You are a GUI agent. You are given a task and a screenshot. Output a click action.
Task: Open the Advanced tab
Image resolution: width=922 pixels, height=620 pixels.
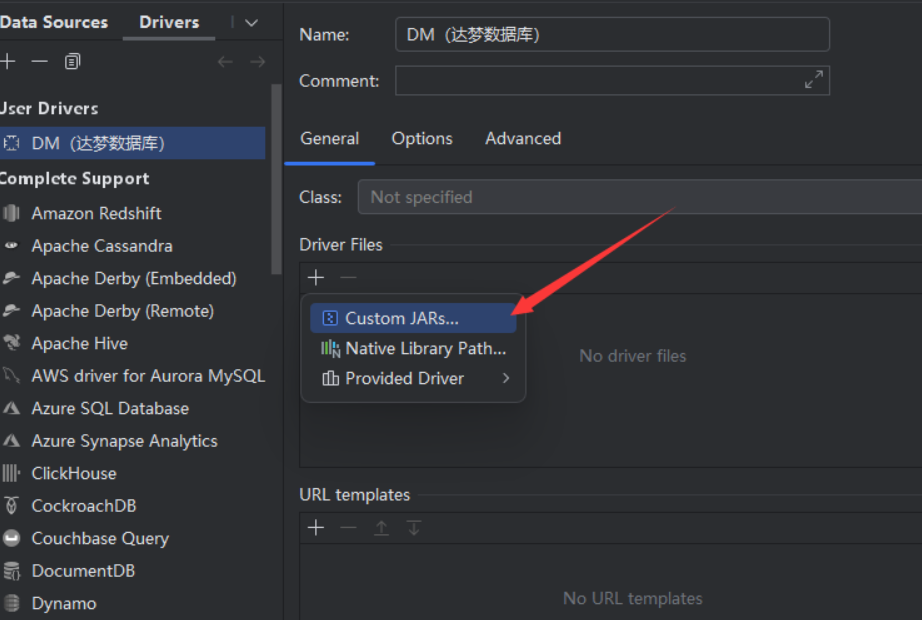[523, 139]
